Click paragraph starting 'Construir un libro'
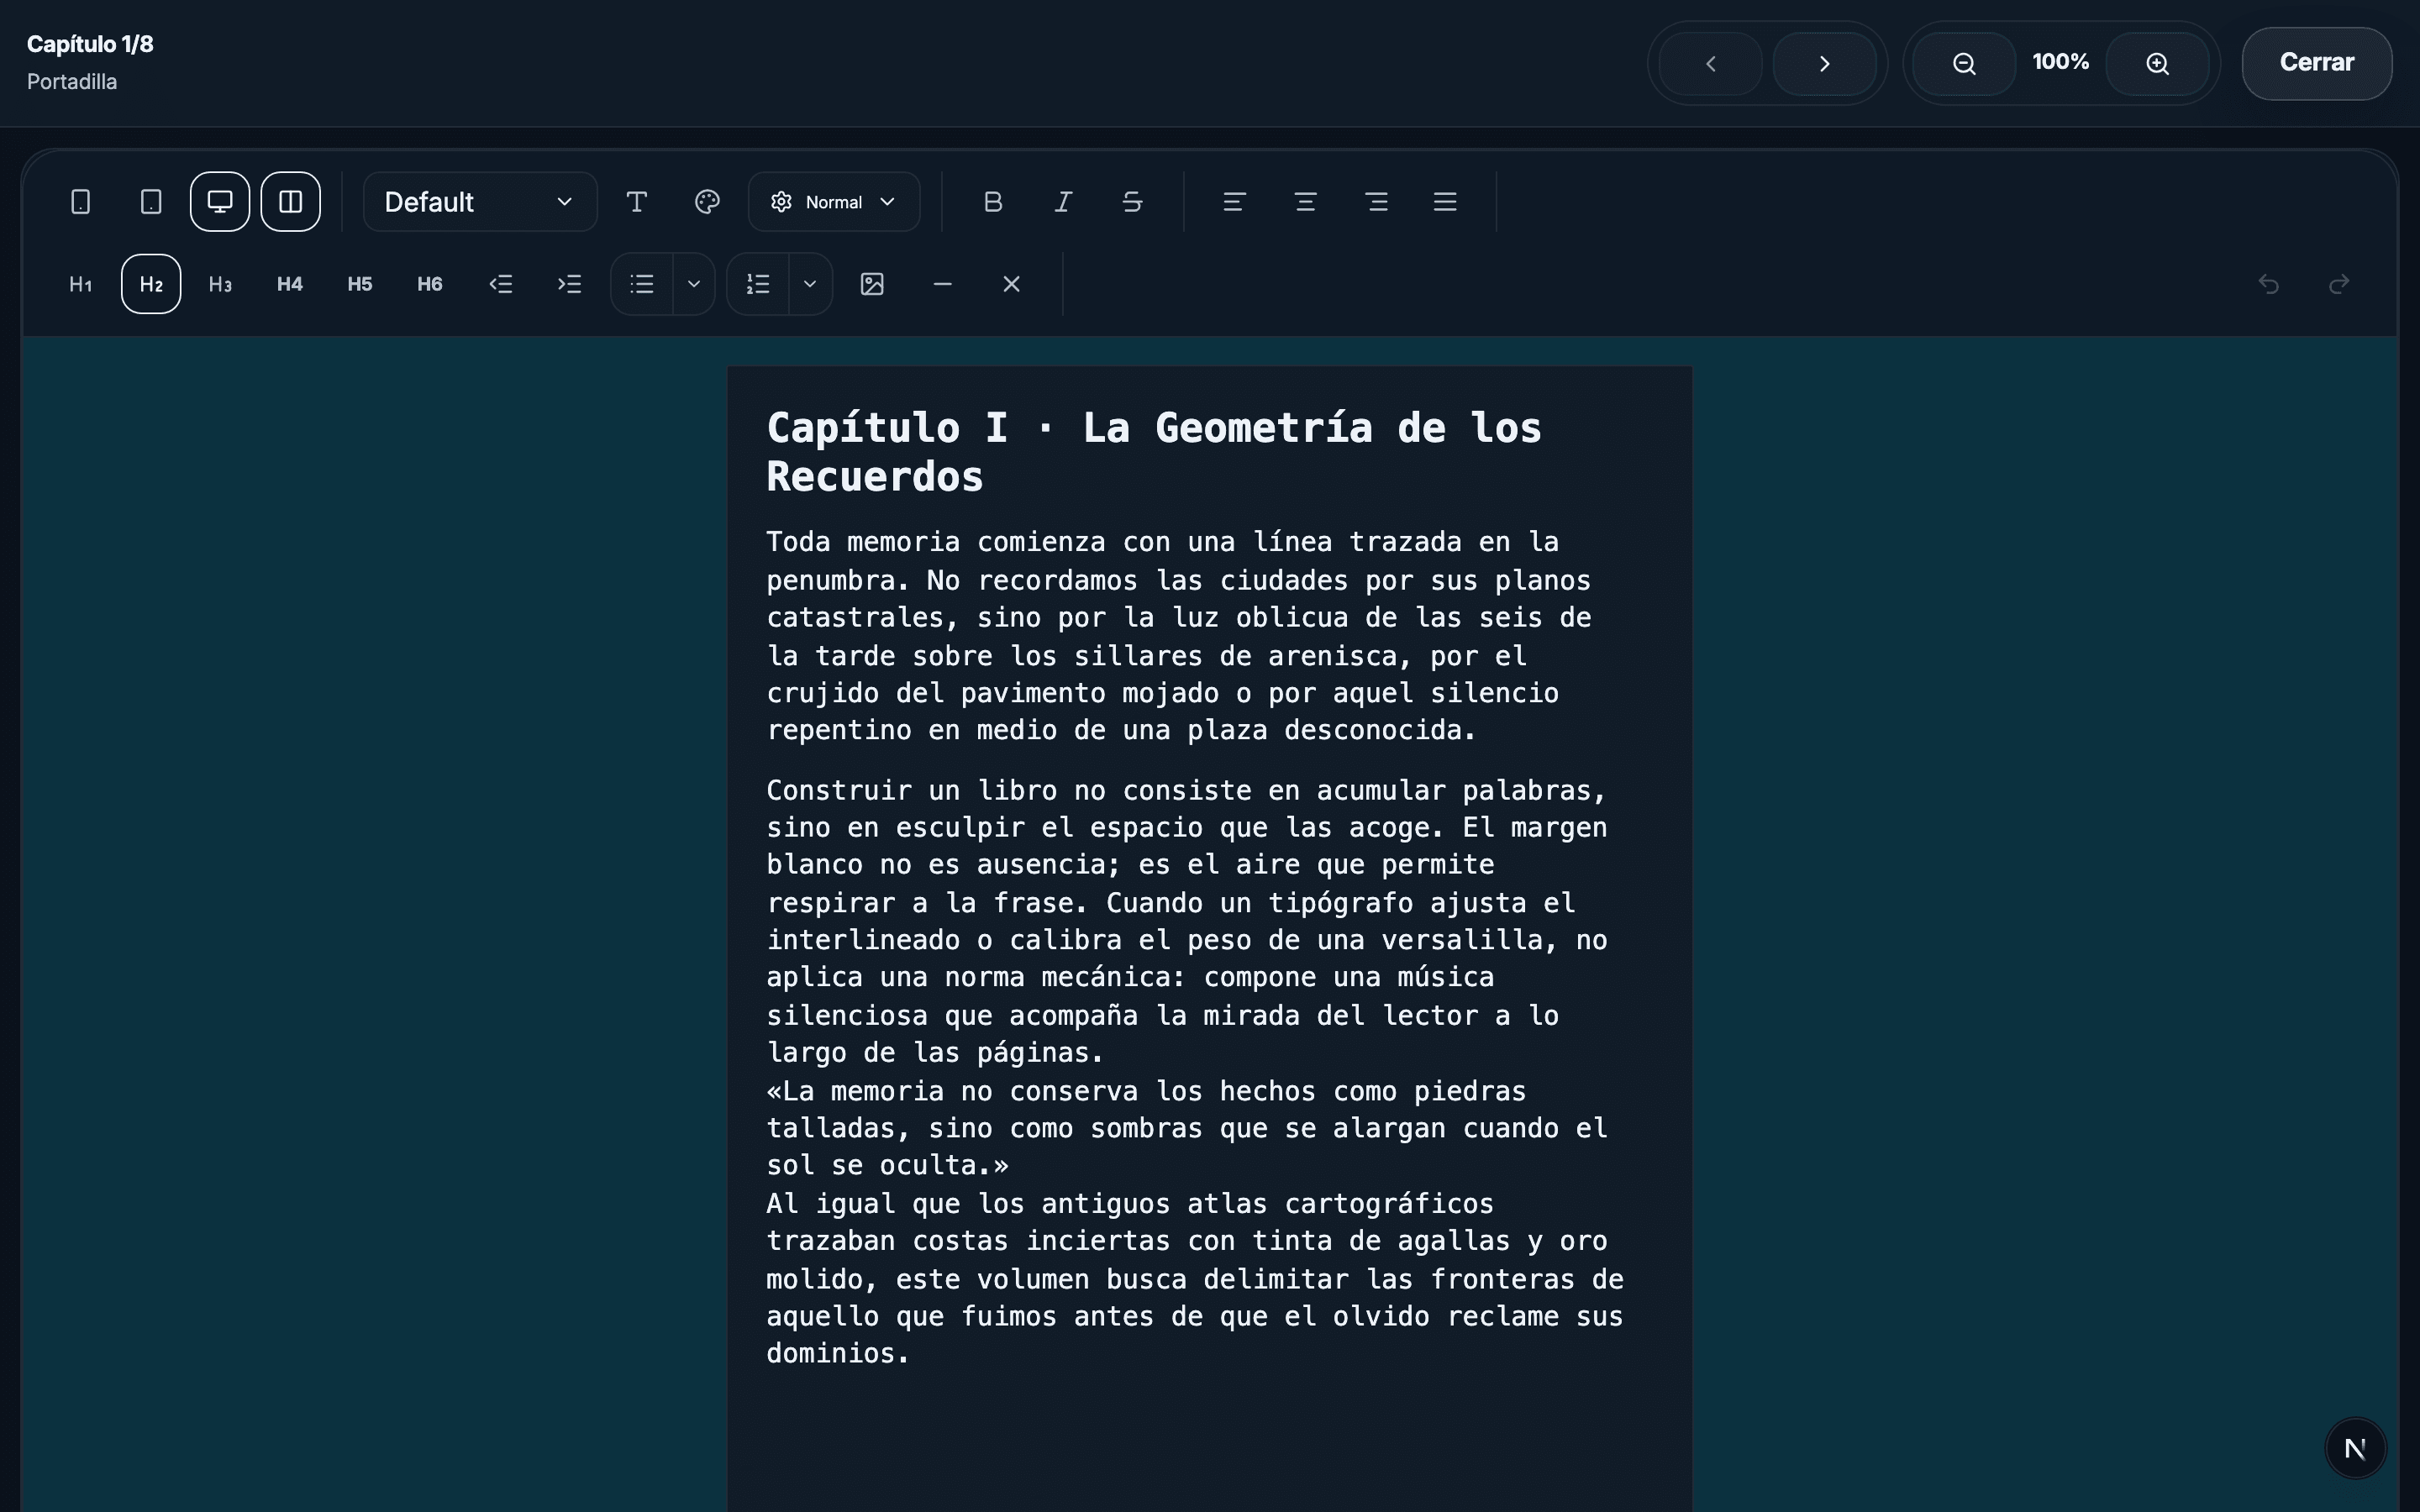This screenshot has width=2420, height=1512. [1187, 921]
